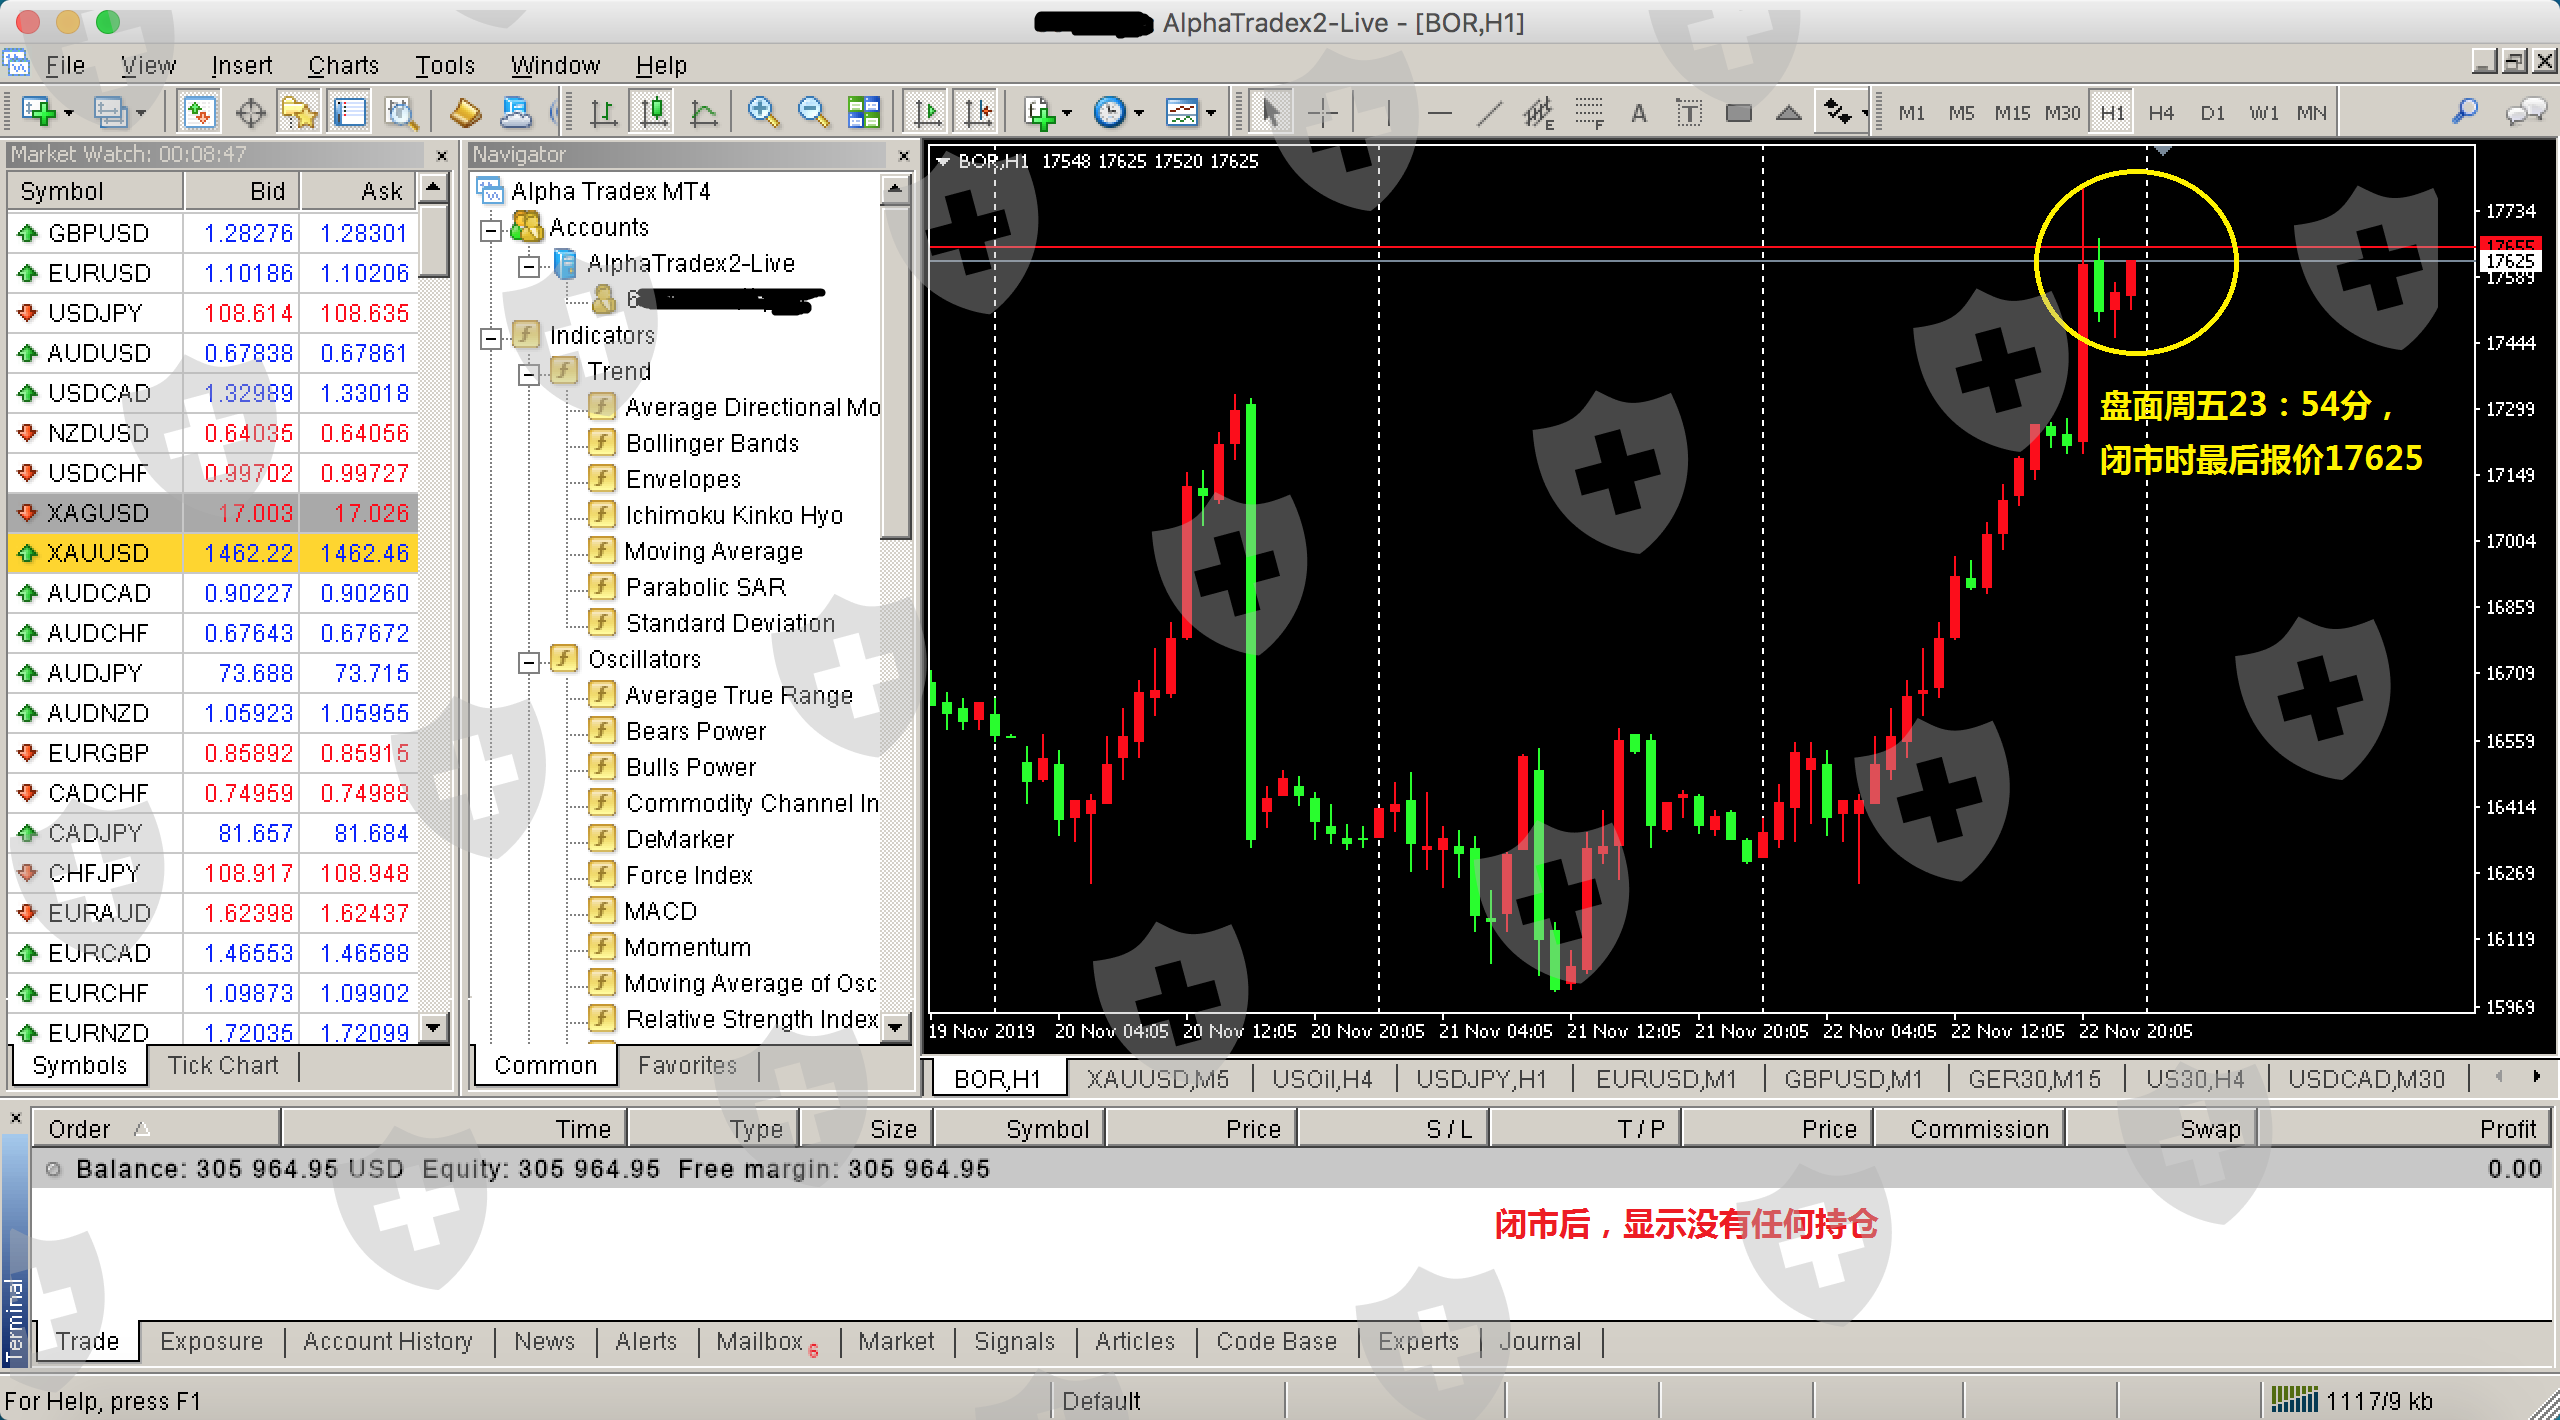2560x1420 pixels.
Task: Toggle the Chart Auto Scroll button
Action: [927, 112]
